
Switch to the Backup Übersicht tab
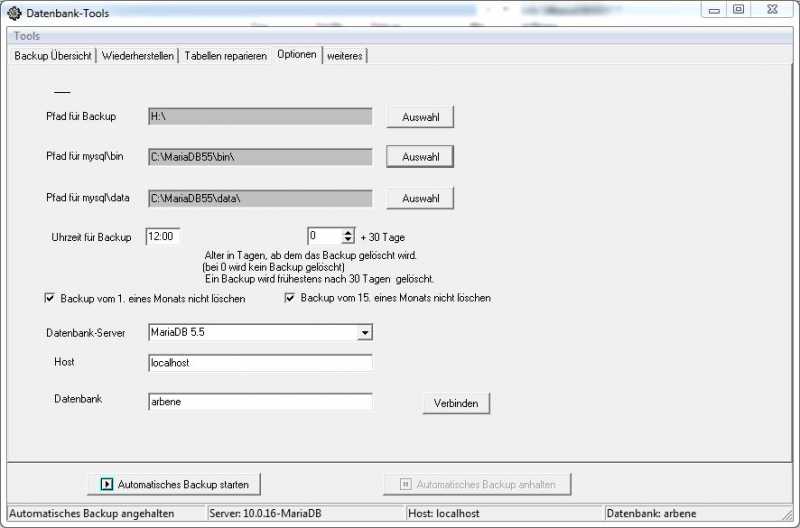tap(52, 56)
